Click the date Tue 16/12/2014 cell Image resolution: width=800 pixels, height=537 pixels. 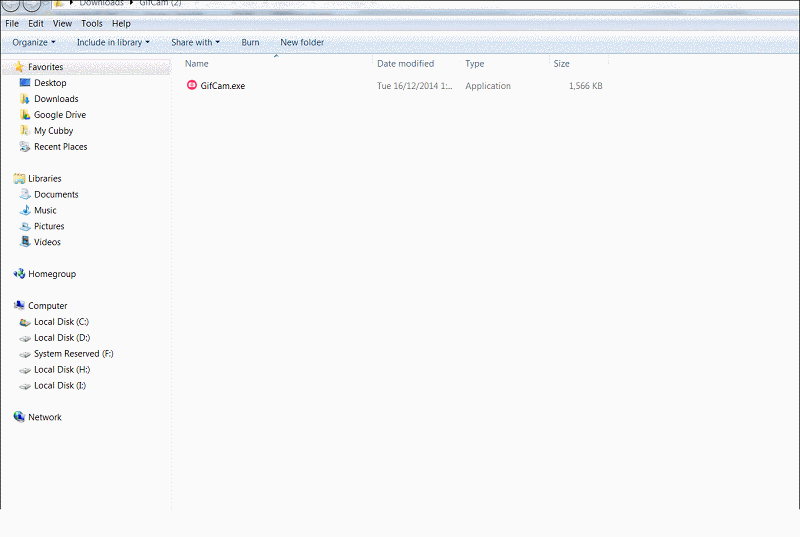[414, 86]
